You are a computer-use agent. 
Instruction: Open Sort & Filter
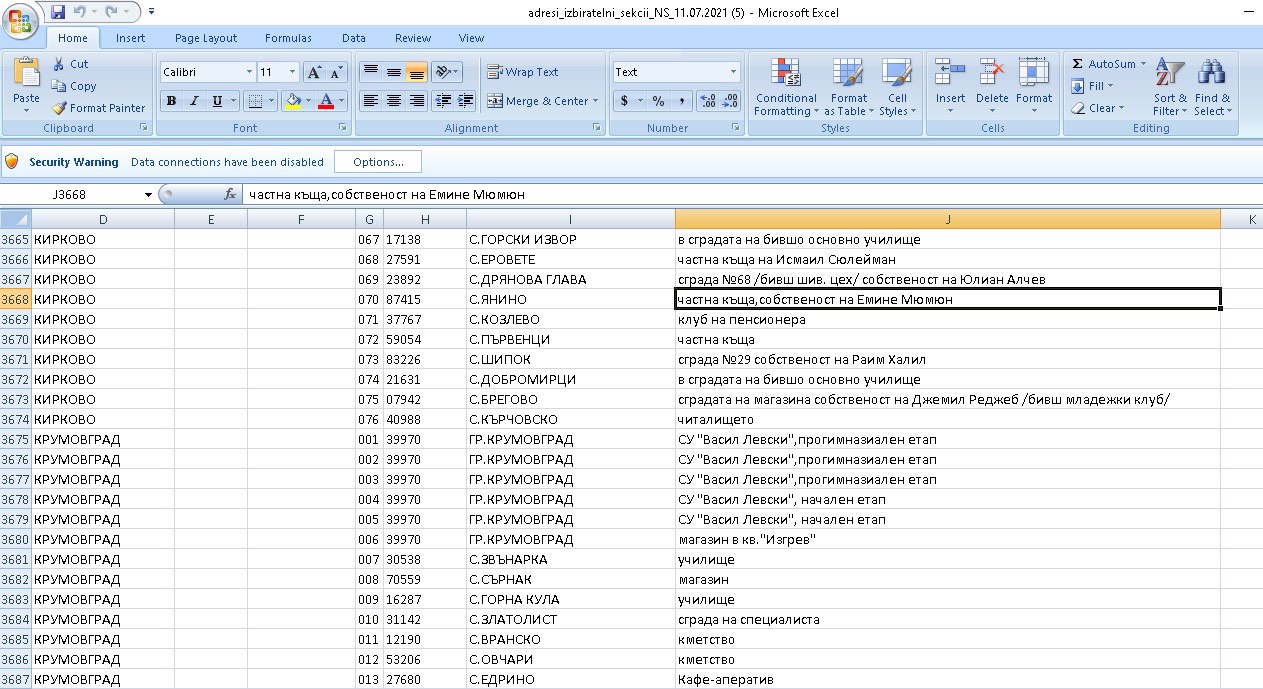1170,87
